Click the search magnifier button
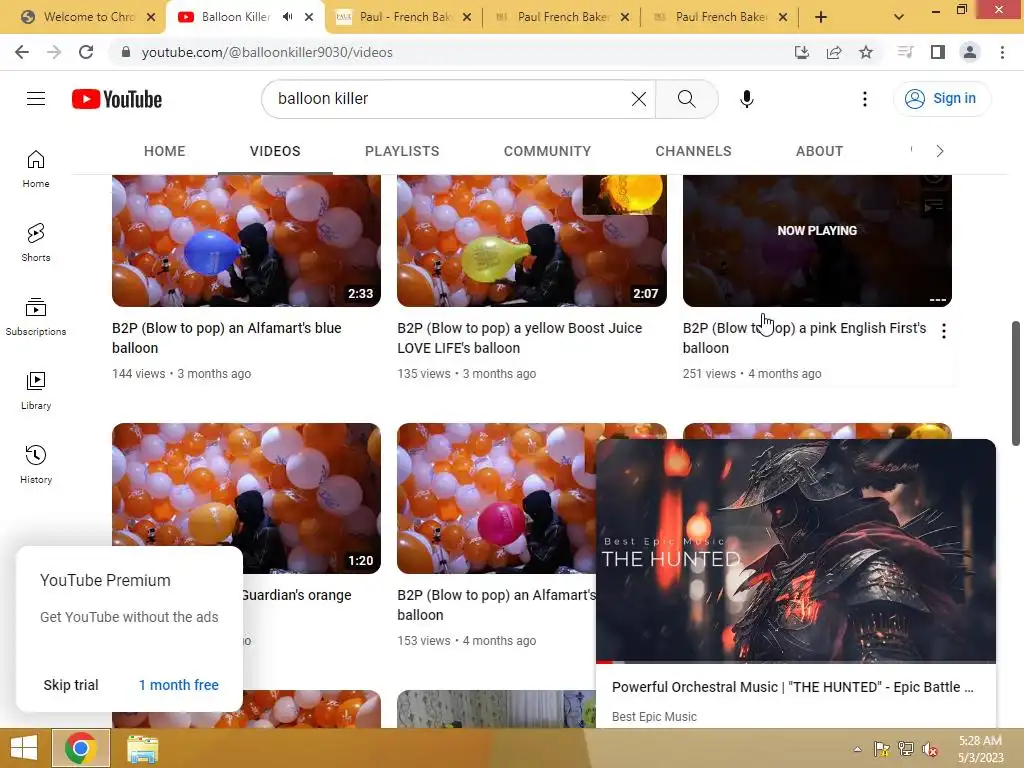1024x768 pixels. coord(686,99)
